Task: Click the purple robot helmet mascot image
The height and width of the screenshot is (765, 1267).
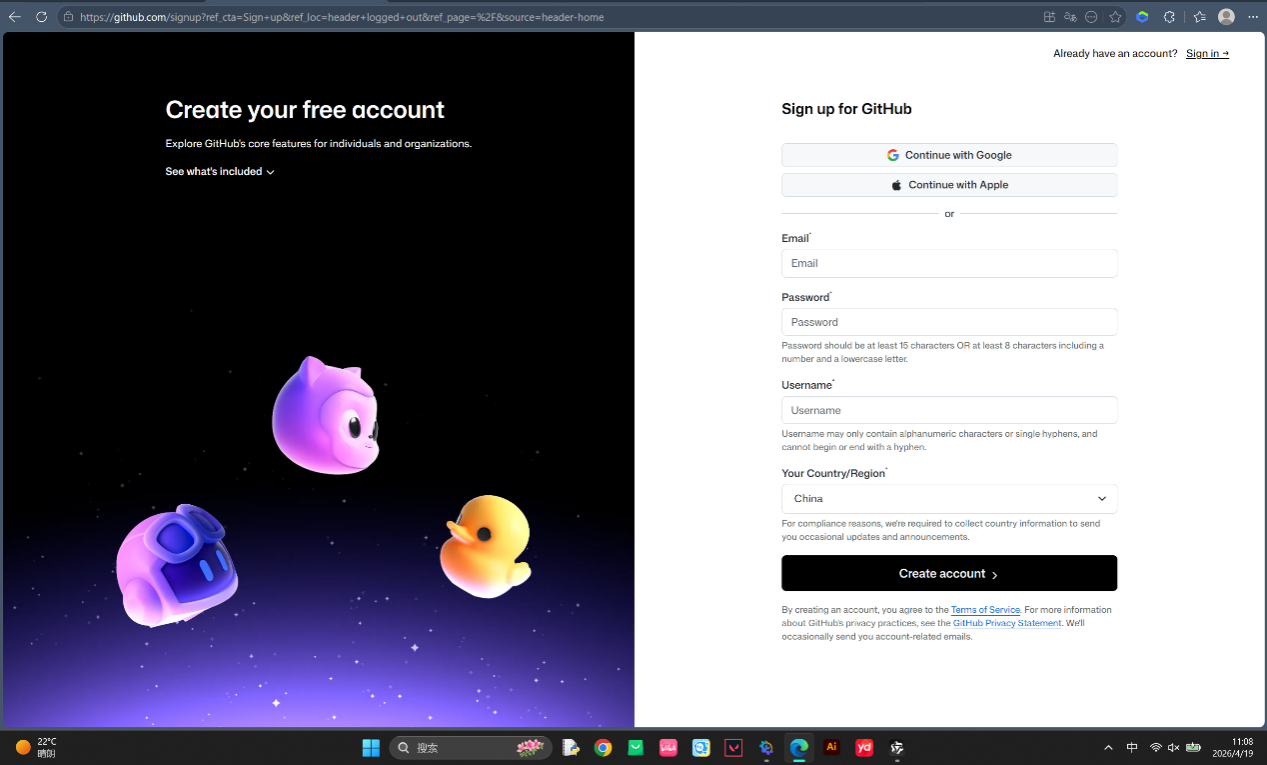Action: click(x=177, y=566)
